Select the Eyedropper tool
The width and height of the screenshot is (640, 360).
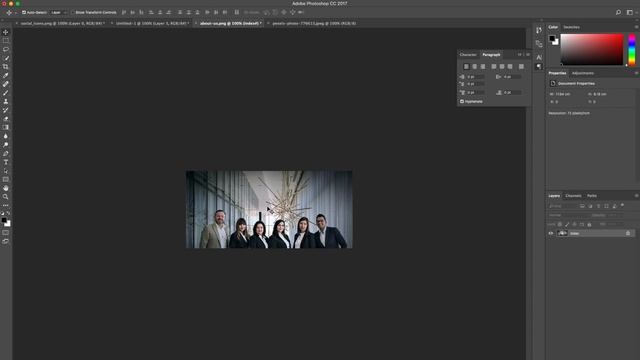6,76
